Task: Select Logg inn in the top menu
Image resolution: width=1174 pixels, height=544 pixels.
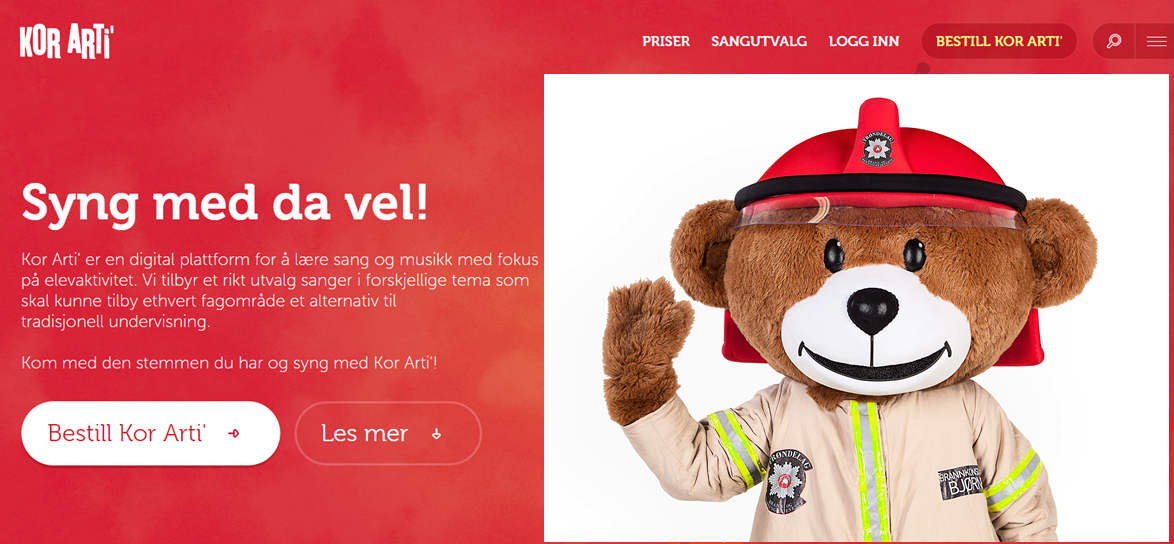Action: click(864, 41)
